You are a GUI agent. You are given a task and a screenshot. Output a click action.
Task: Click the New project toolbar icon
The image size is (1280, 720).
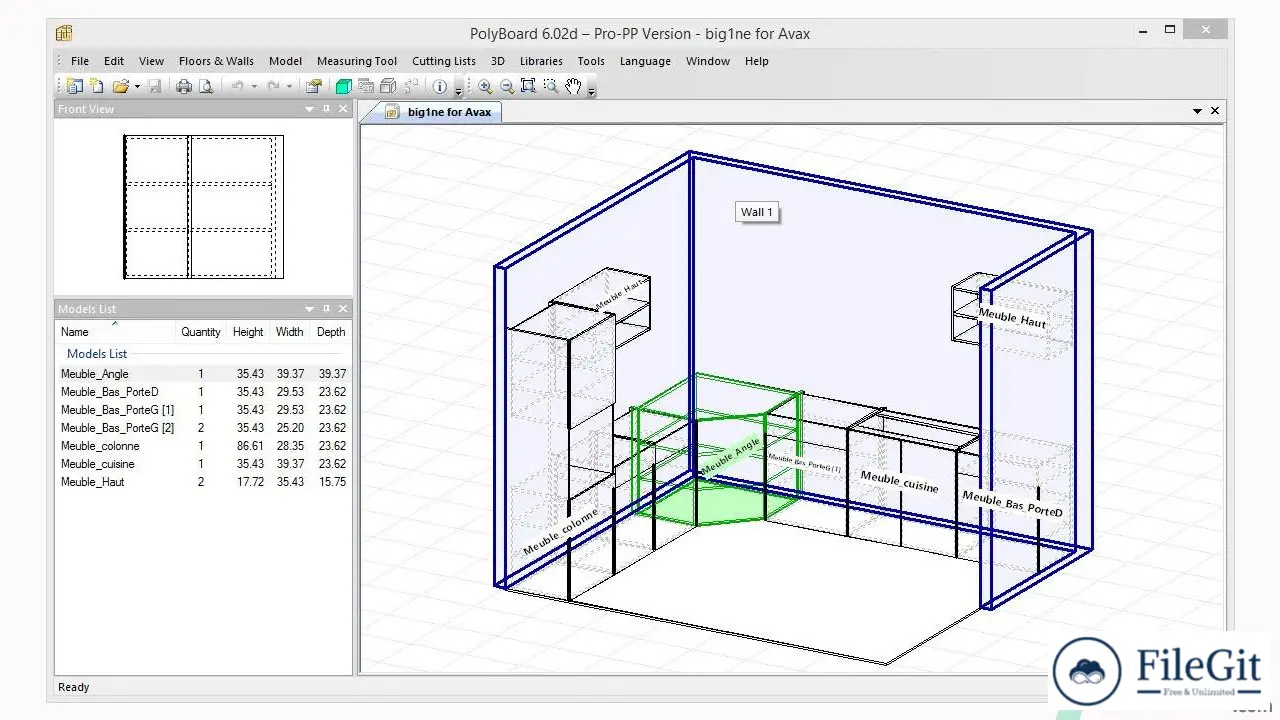pos(74,87)
